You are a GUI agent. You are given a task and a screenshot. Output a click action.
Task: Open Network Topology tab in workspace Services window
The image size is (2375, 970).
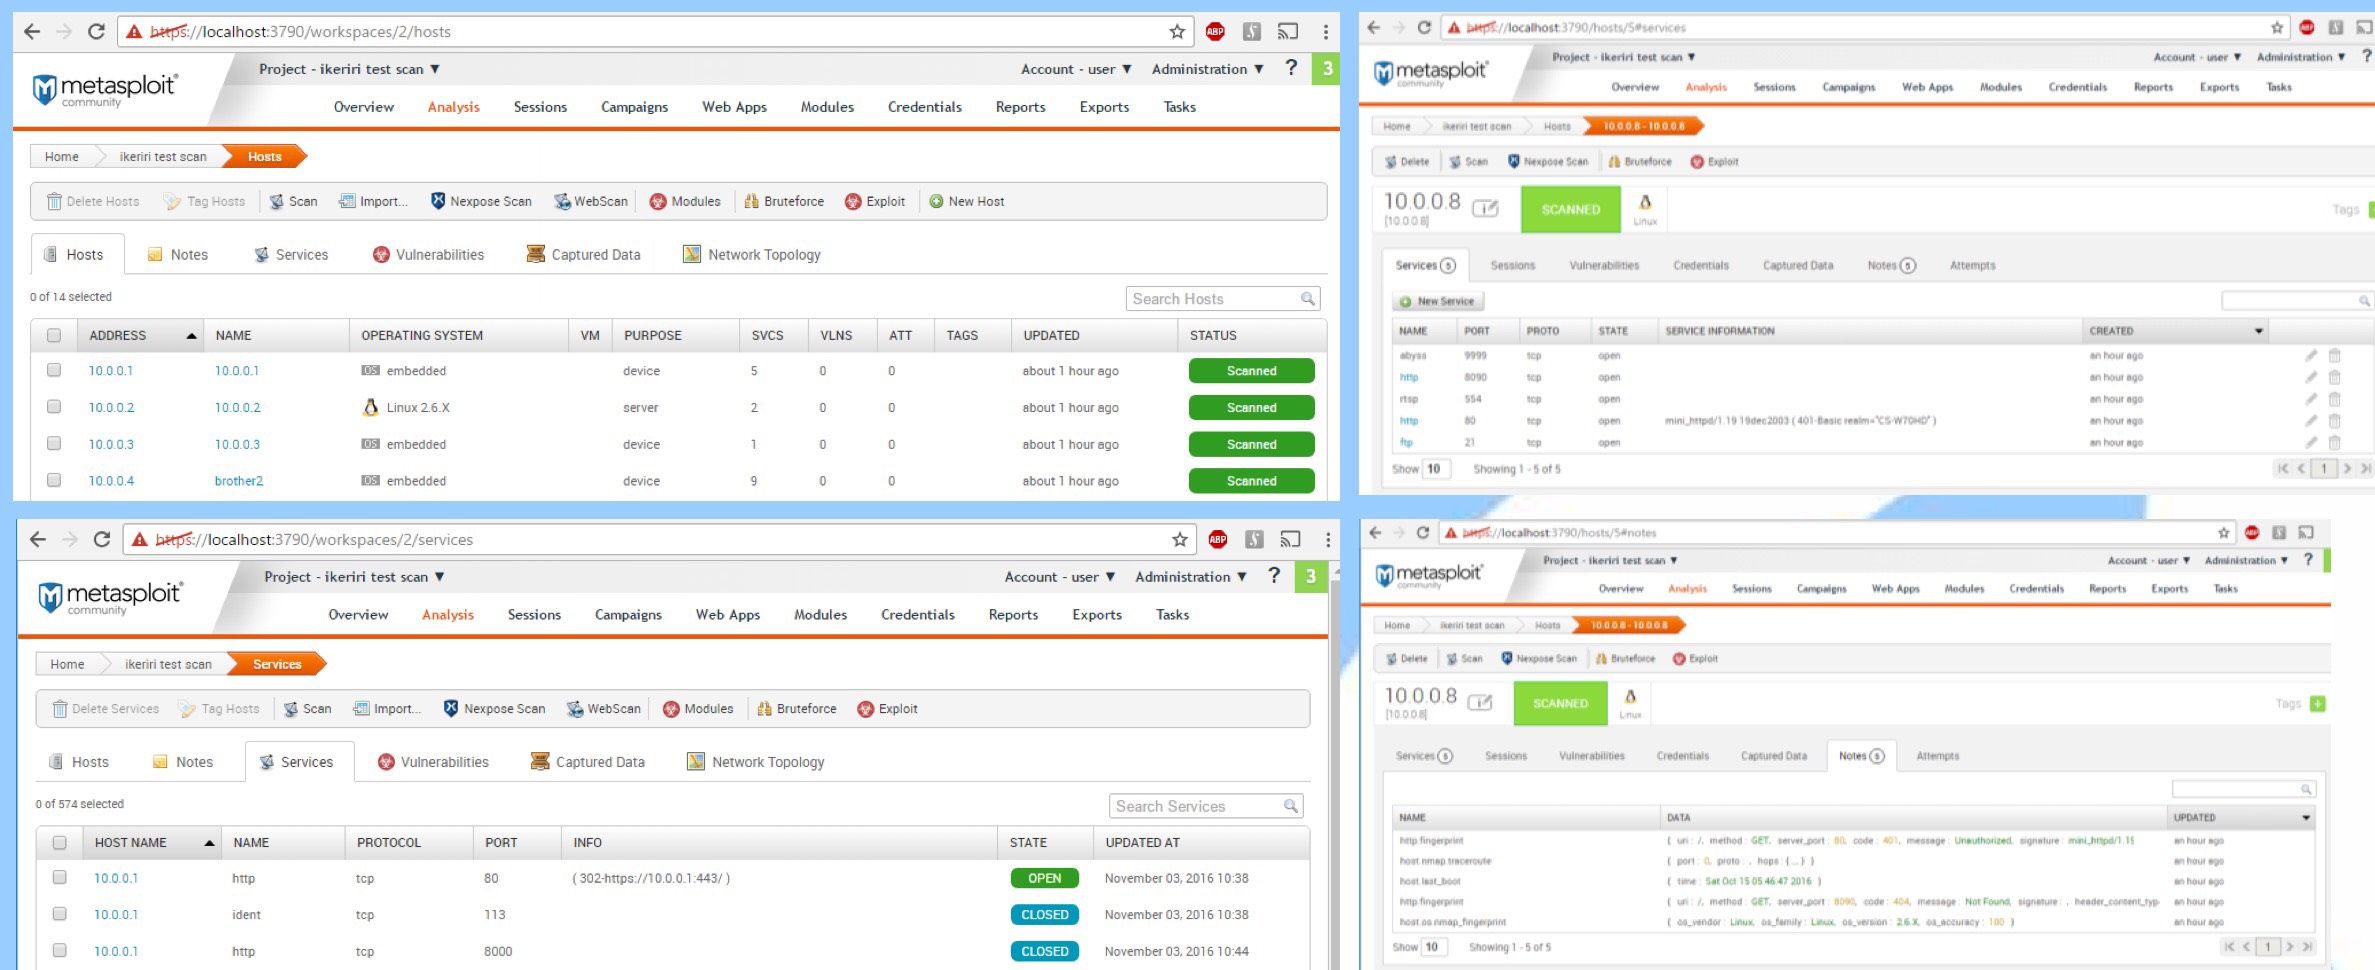click(756, 762)
